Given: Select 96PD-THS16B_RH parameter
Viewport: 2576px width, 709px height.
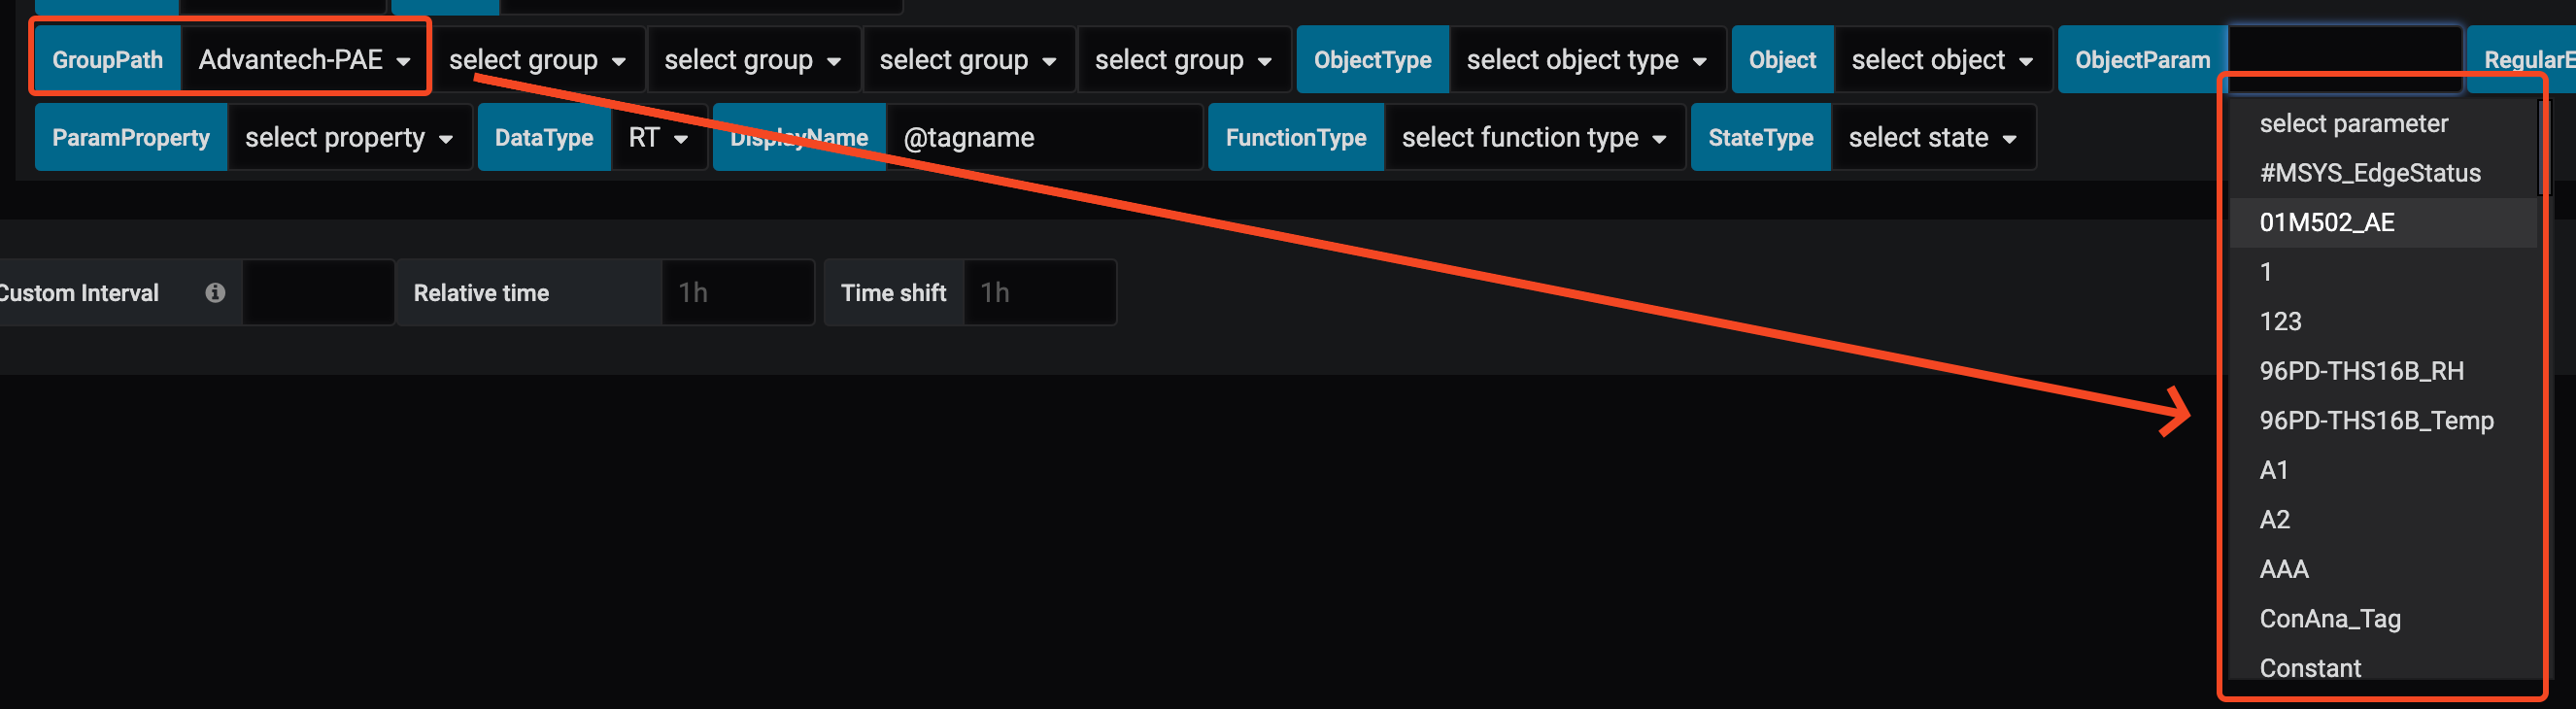Looking at the screenshot, I should (x=2360, y=371).
